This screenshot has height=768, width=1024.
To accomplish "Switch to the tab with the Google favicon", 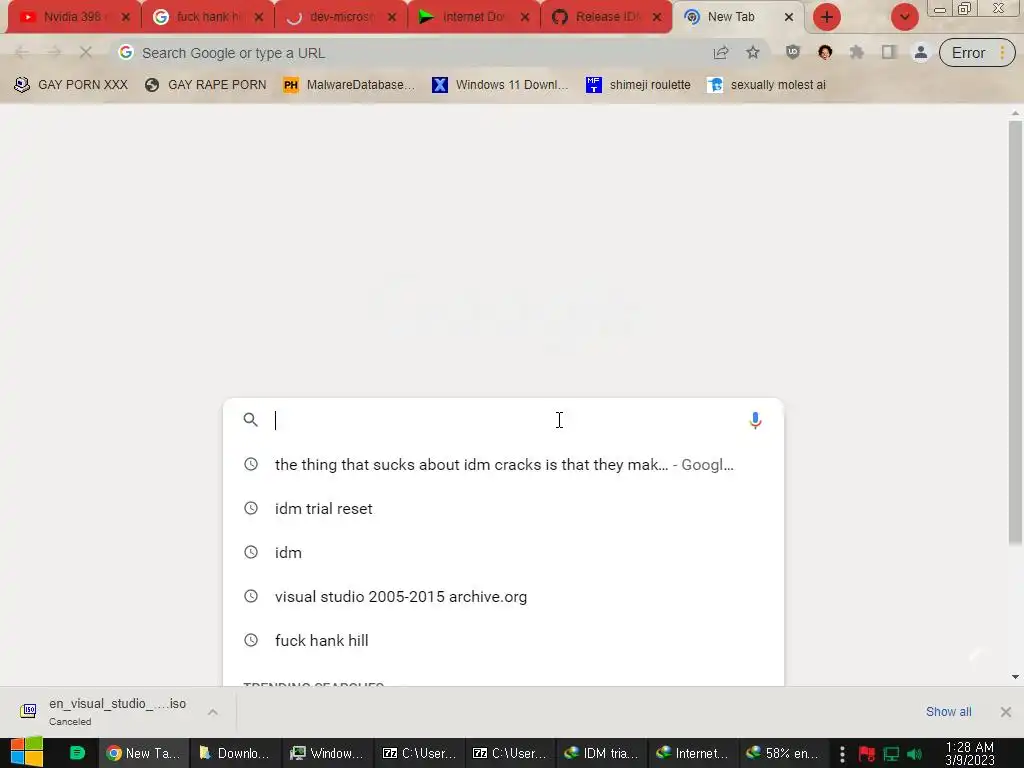I will (206, 17).
